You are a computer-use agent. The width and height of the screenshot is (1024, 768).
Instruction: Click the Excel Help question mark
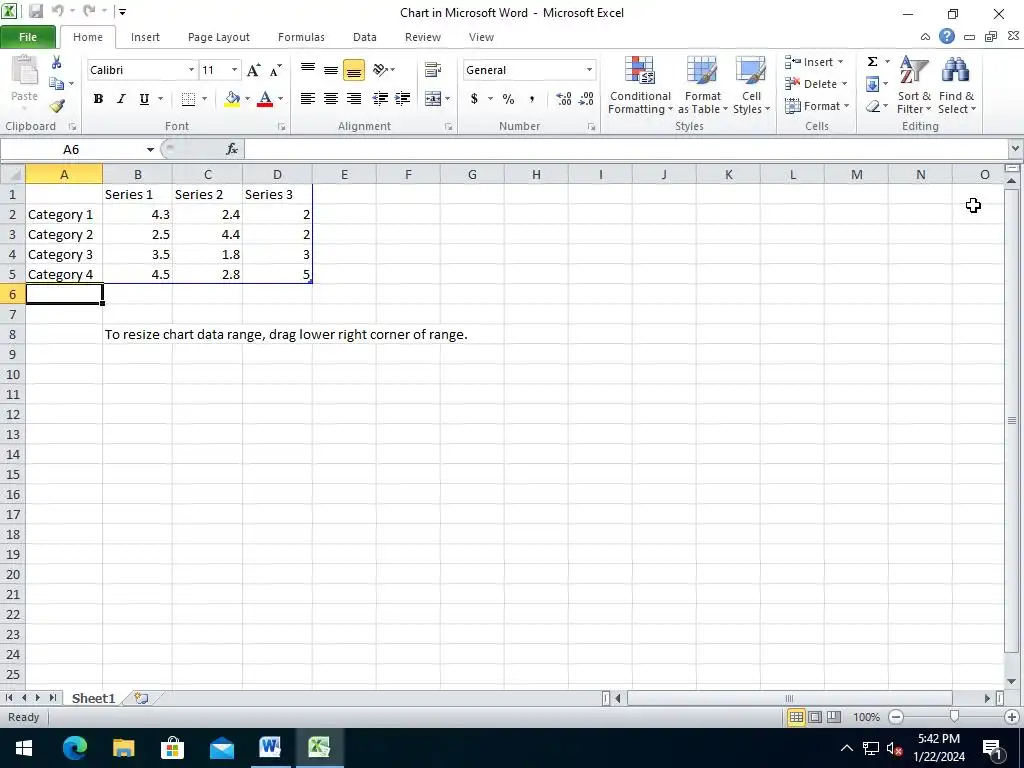[x=947, y=37]
